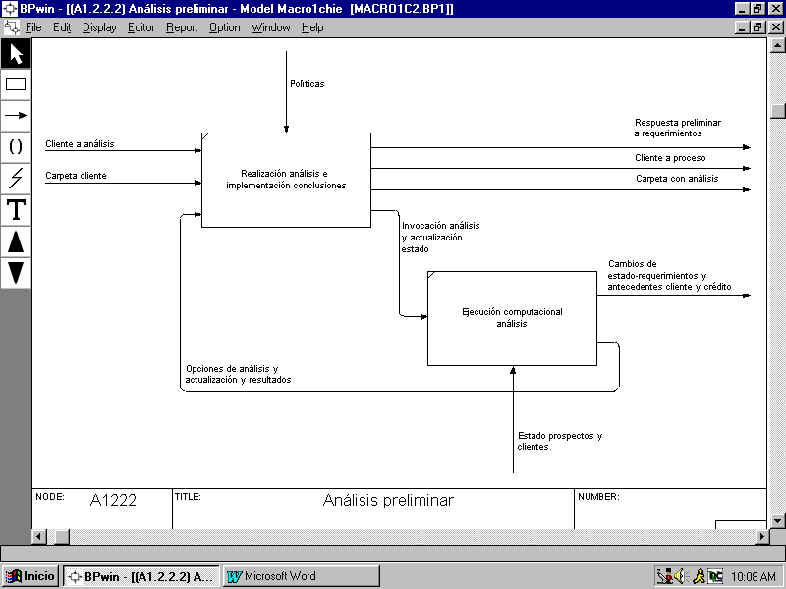
Task: Select the activity box rectangle tool
Action: click(16, 84)
